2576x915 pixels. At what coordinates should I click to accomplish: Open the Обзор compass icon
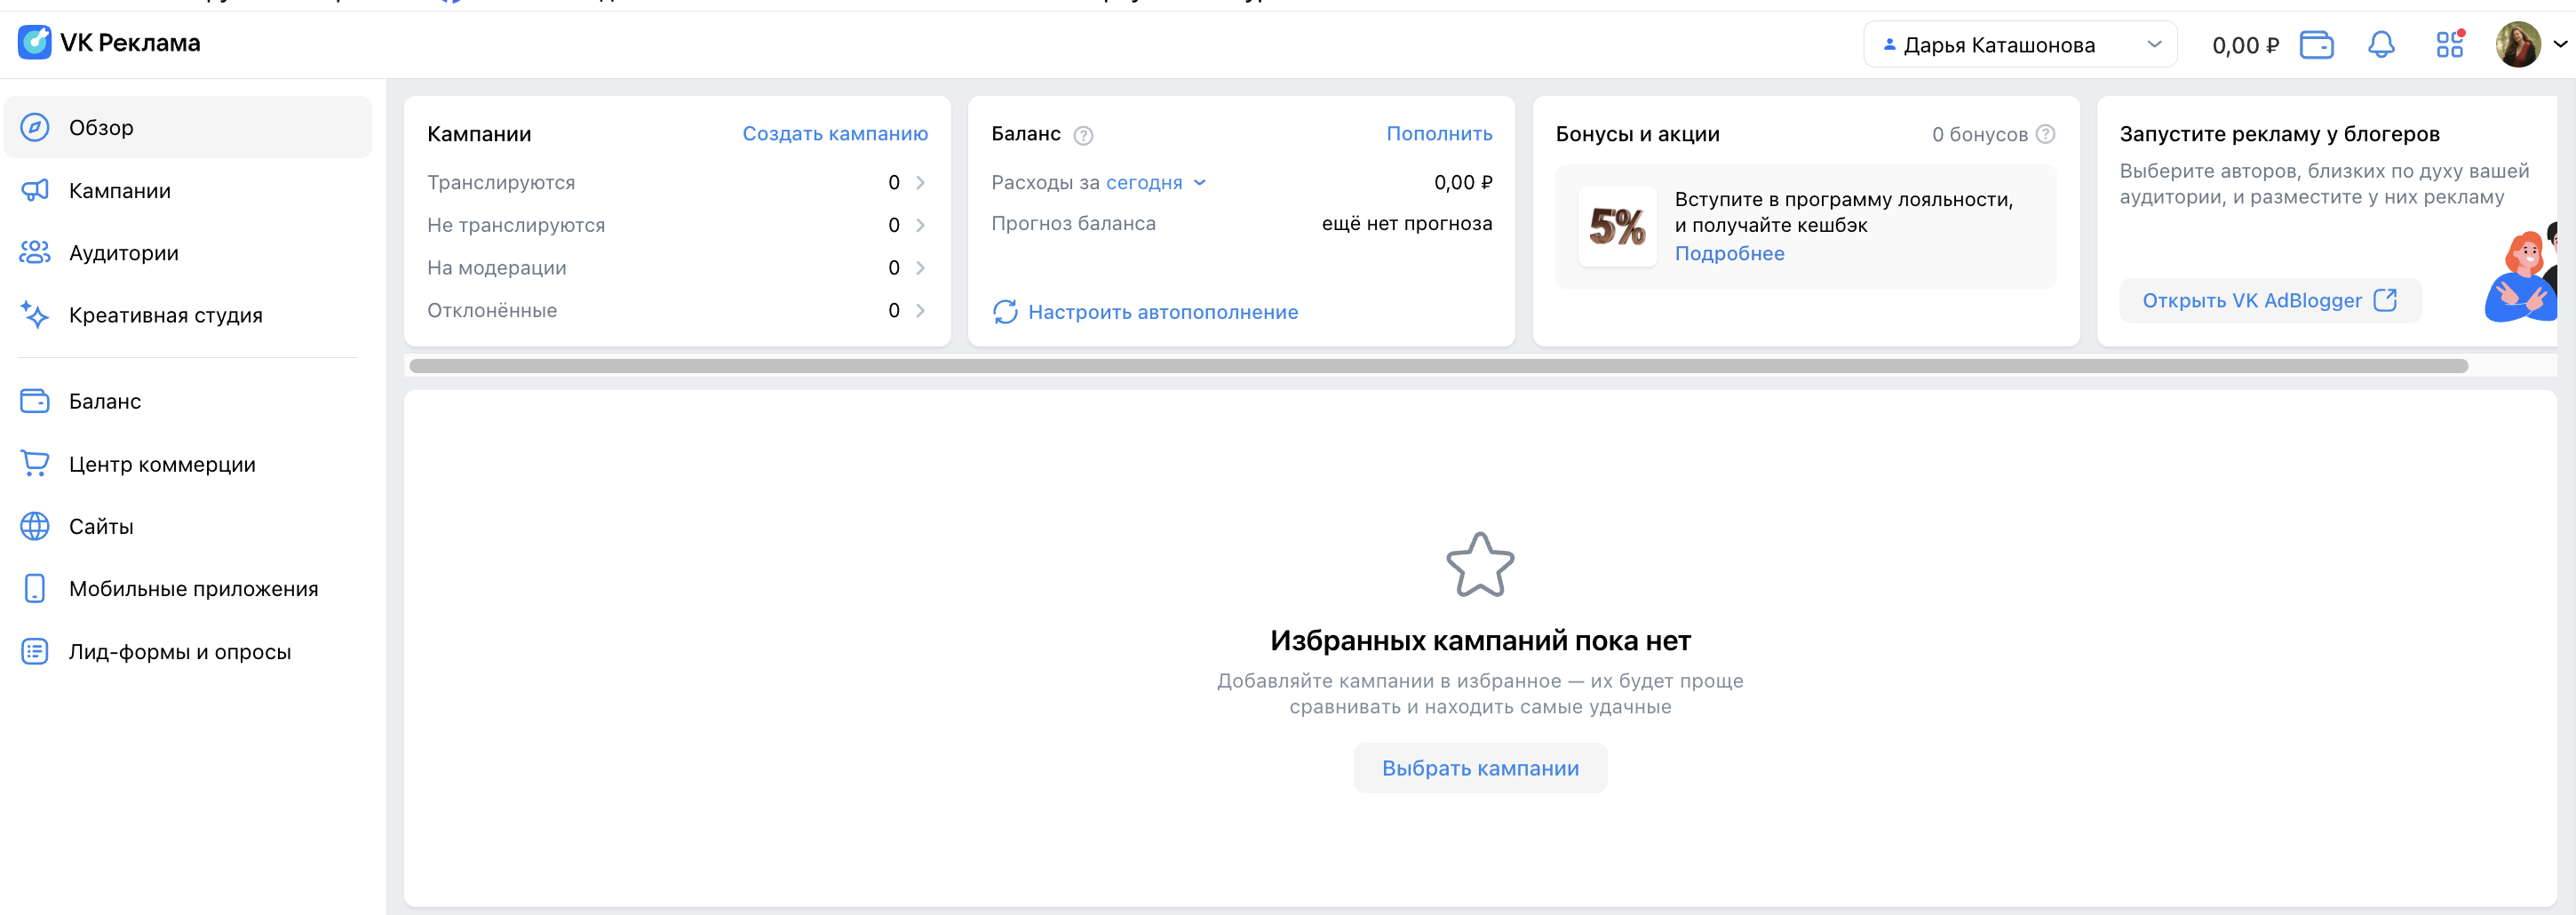coord(35,127)
